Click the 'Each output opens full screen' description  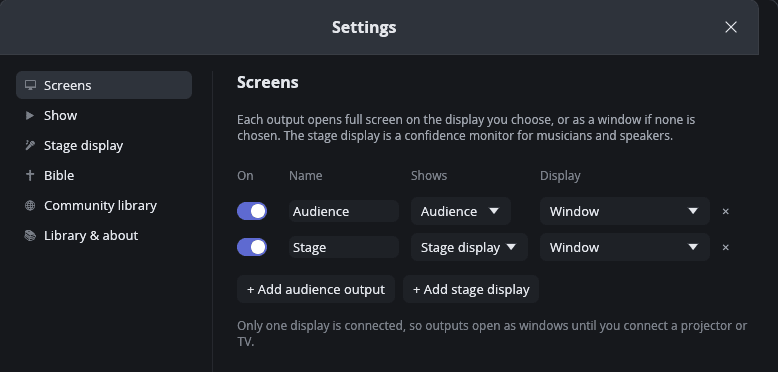click(x=466, y=127)
